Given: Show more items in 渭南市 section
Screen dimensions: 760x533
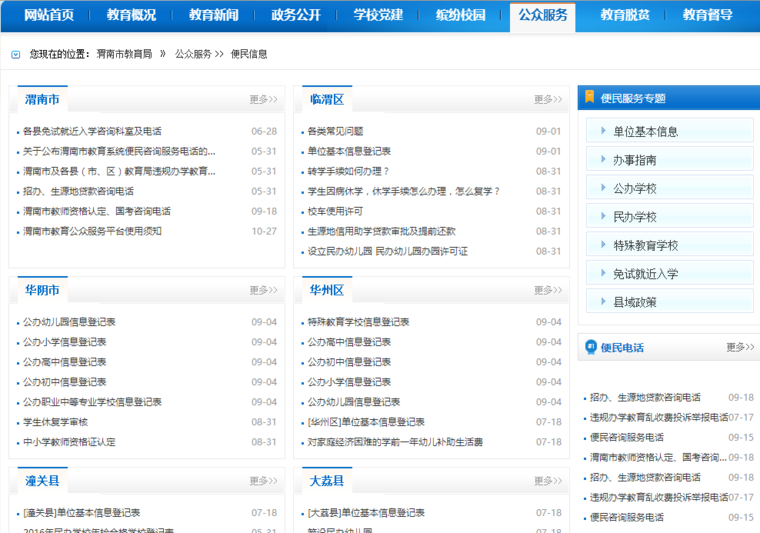Looking at the screenshot, I should (x=264, y=99).
